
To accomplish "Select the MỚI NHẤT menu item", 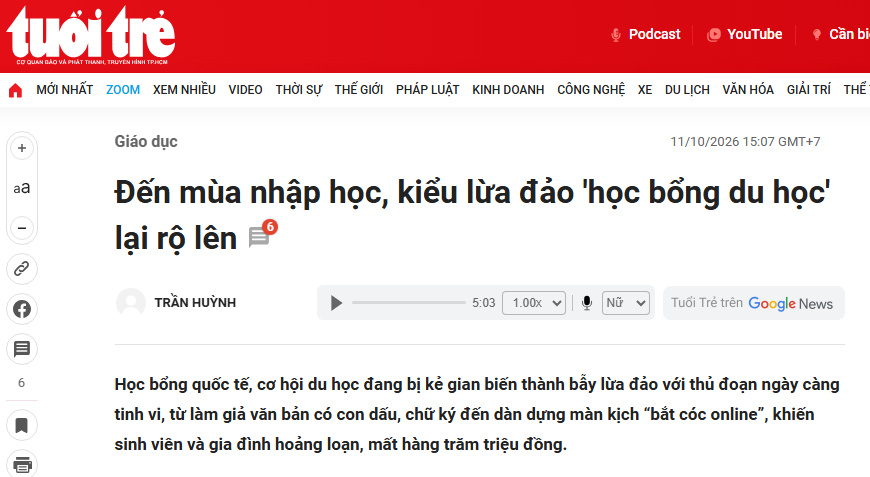I will tap(64, 90).
